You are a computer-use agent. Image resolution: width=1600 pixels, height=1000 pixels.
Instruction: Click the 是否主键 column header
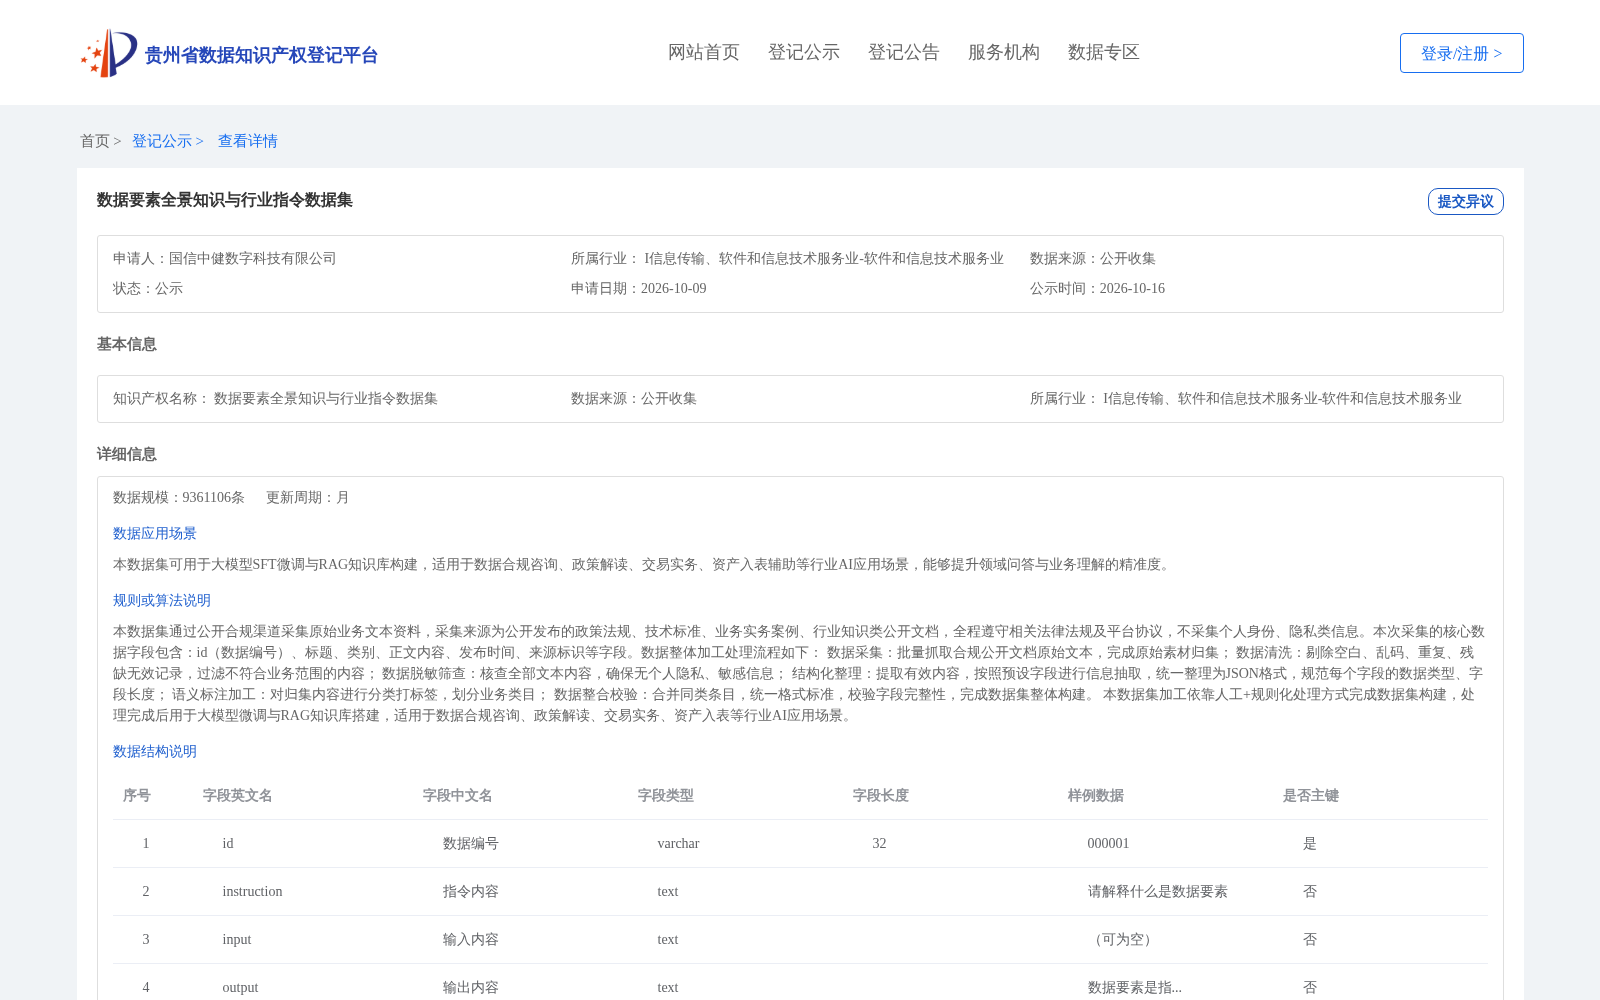(x=1311, y=795)
